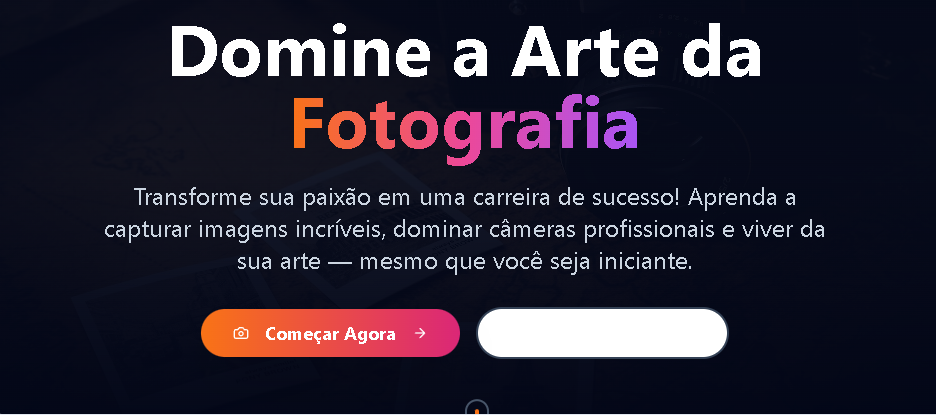Click the text mesmo que você seja iniciante
The height and width of the screenshot is (415, 936).
pos(527,262)
